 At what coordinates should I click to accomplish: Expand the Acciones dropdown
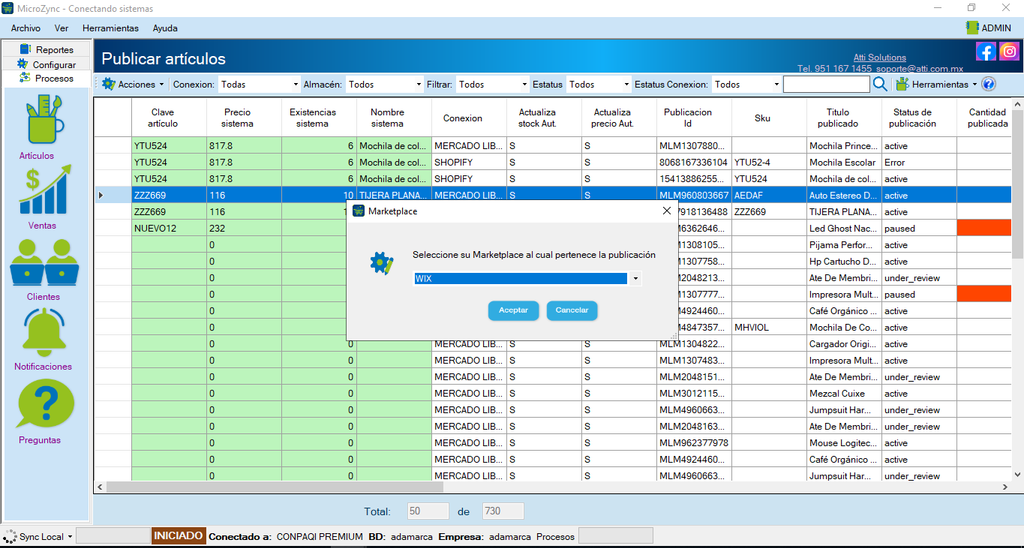coord(161,85)
